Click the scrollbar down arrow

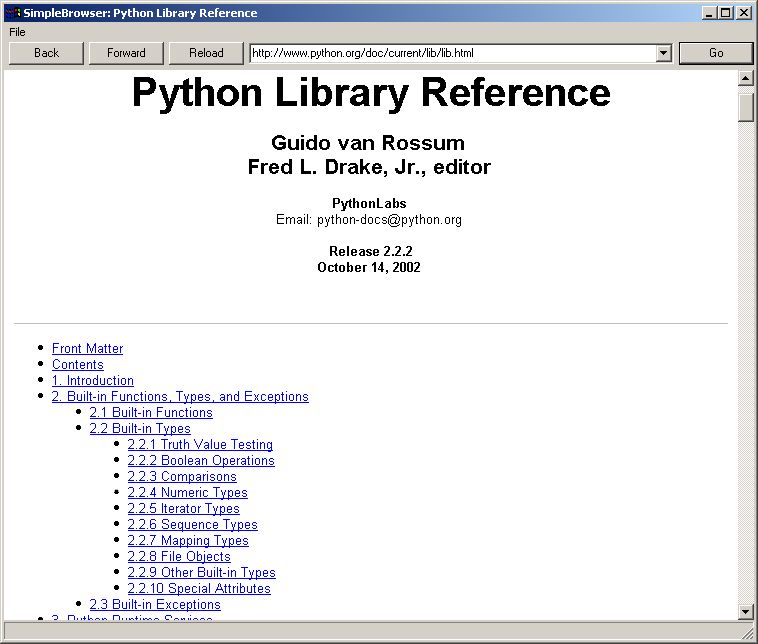coord(745,611)
